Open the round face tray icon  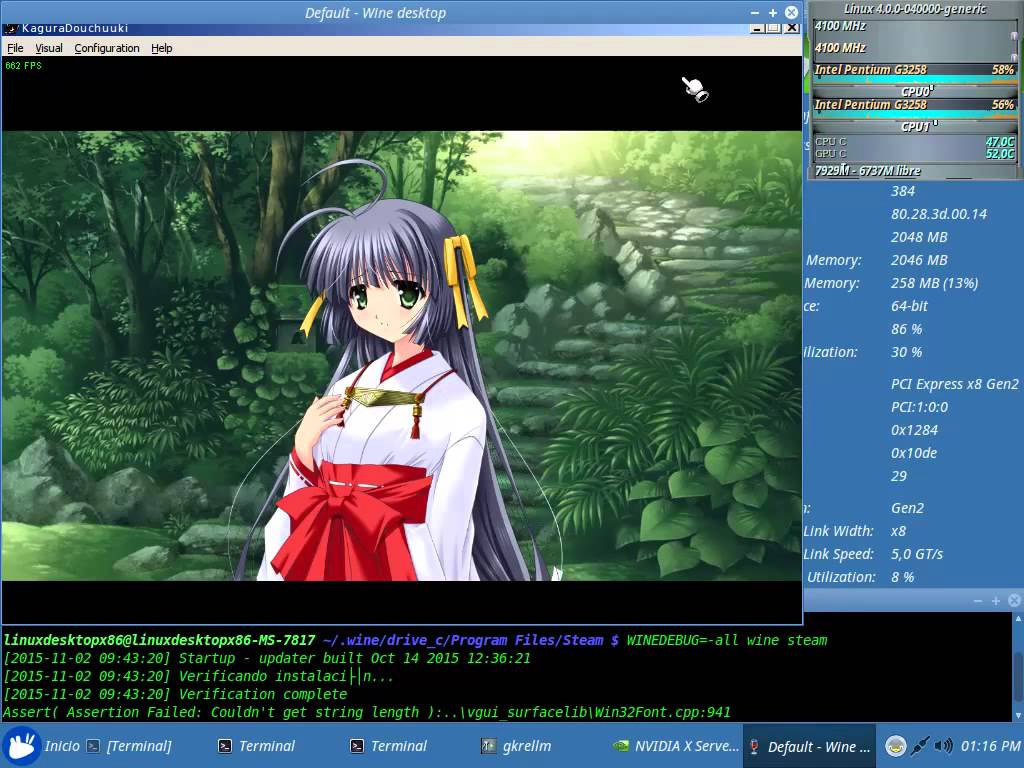tap(896, 746)
